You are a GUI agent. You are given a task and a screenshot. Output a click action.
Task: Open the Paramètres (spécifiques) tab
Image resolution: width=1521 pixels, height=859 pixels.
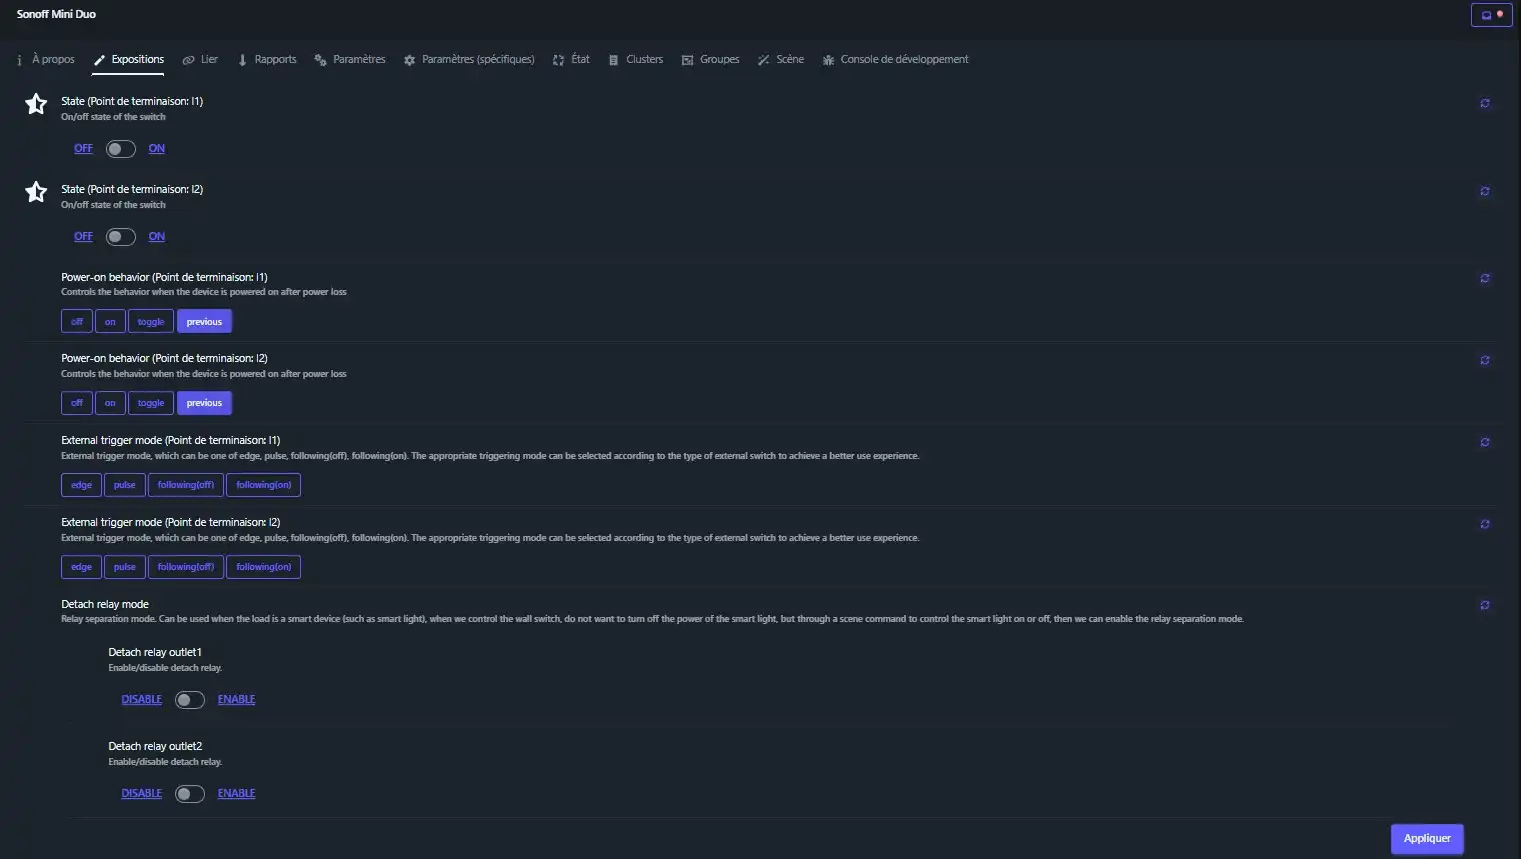[469, 60]
